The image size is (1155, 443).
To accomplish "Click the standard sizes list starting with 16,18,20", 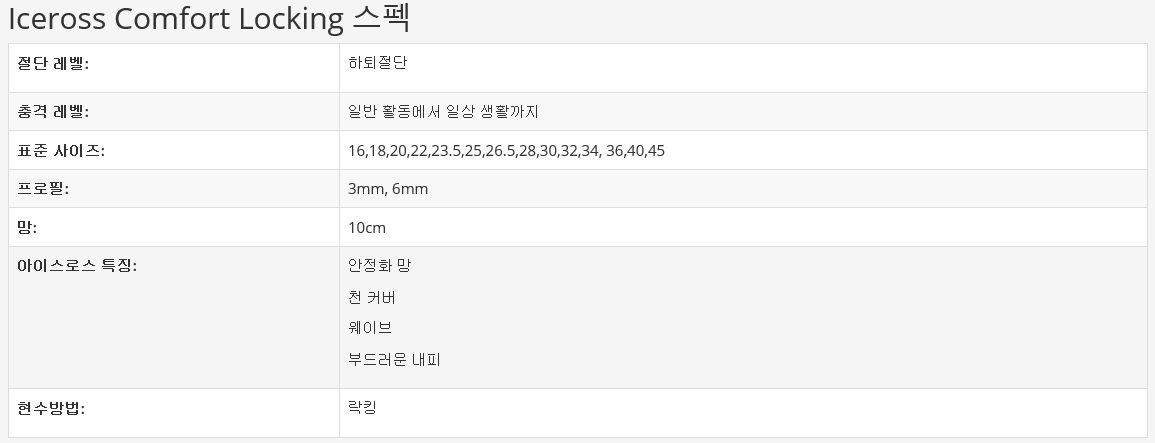I will (506, 151).
